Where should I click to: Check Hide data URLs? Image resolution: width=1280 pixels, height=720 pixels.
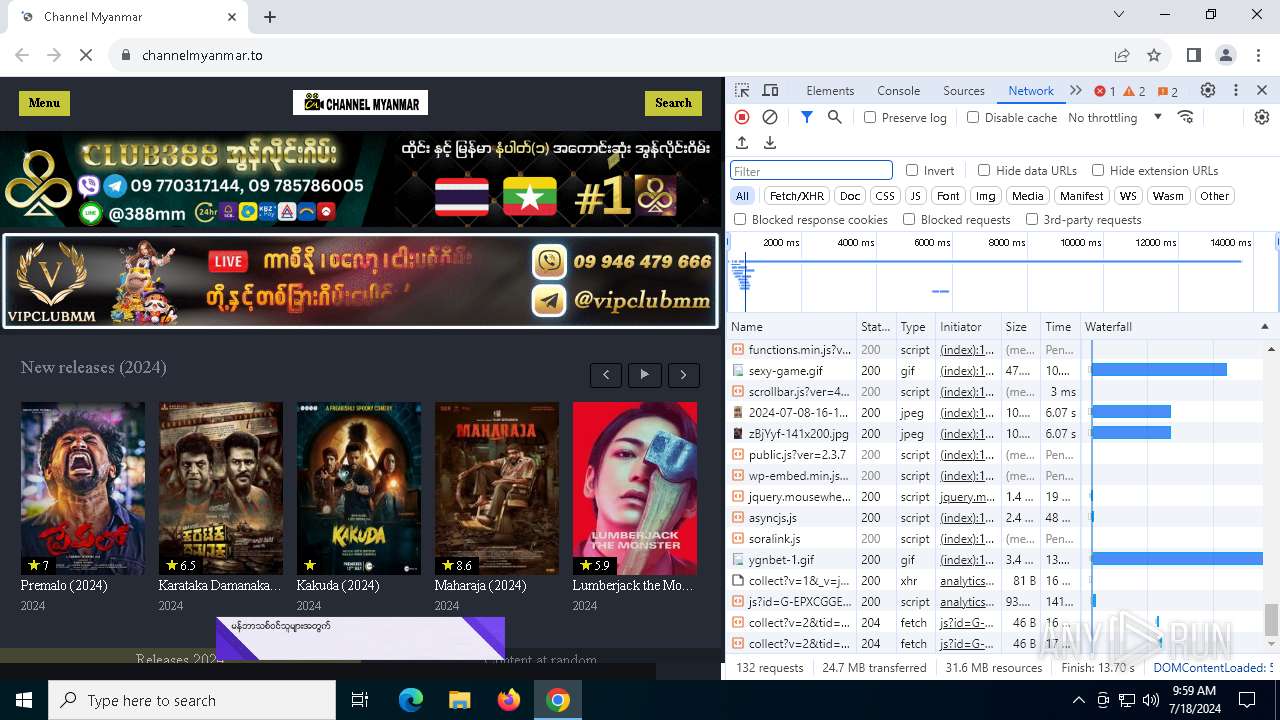tap(984, 170)
